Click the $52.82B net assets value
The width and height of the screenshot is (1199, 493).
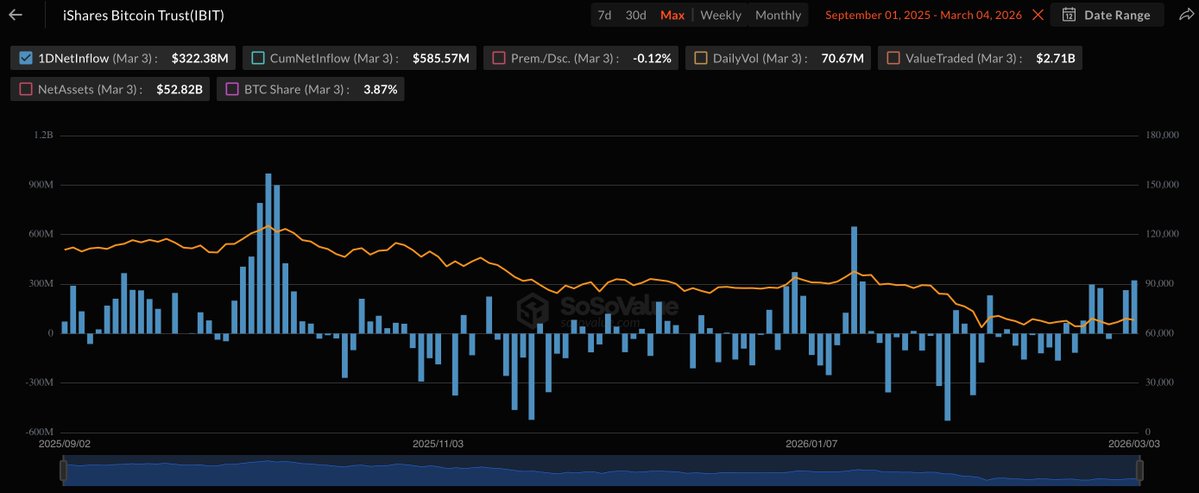tap(181, 89)
